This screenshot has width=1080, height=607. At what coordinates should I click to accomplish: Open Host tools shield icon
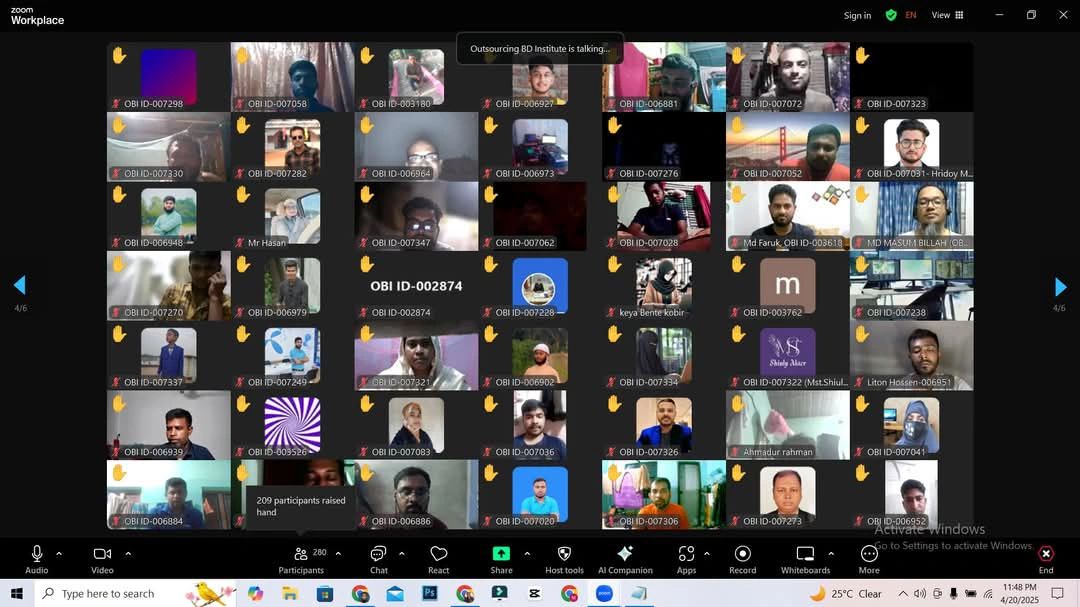pyautogui.click(x=564, y=558)
